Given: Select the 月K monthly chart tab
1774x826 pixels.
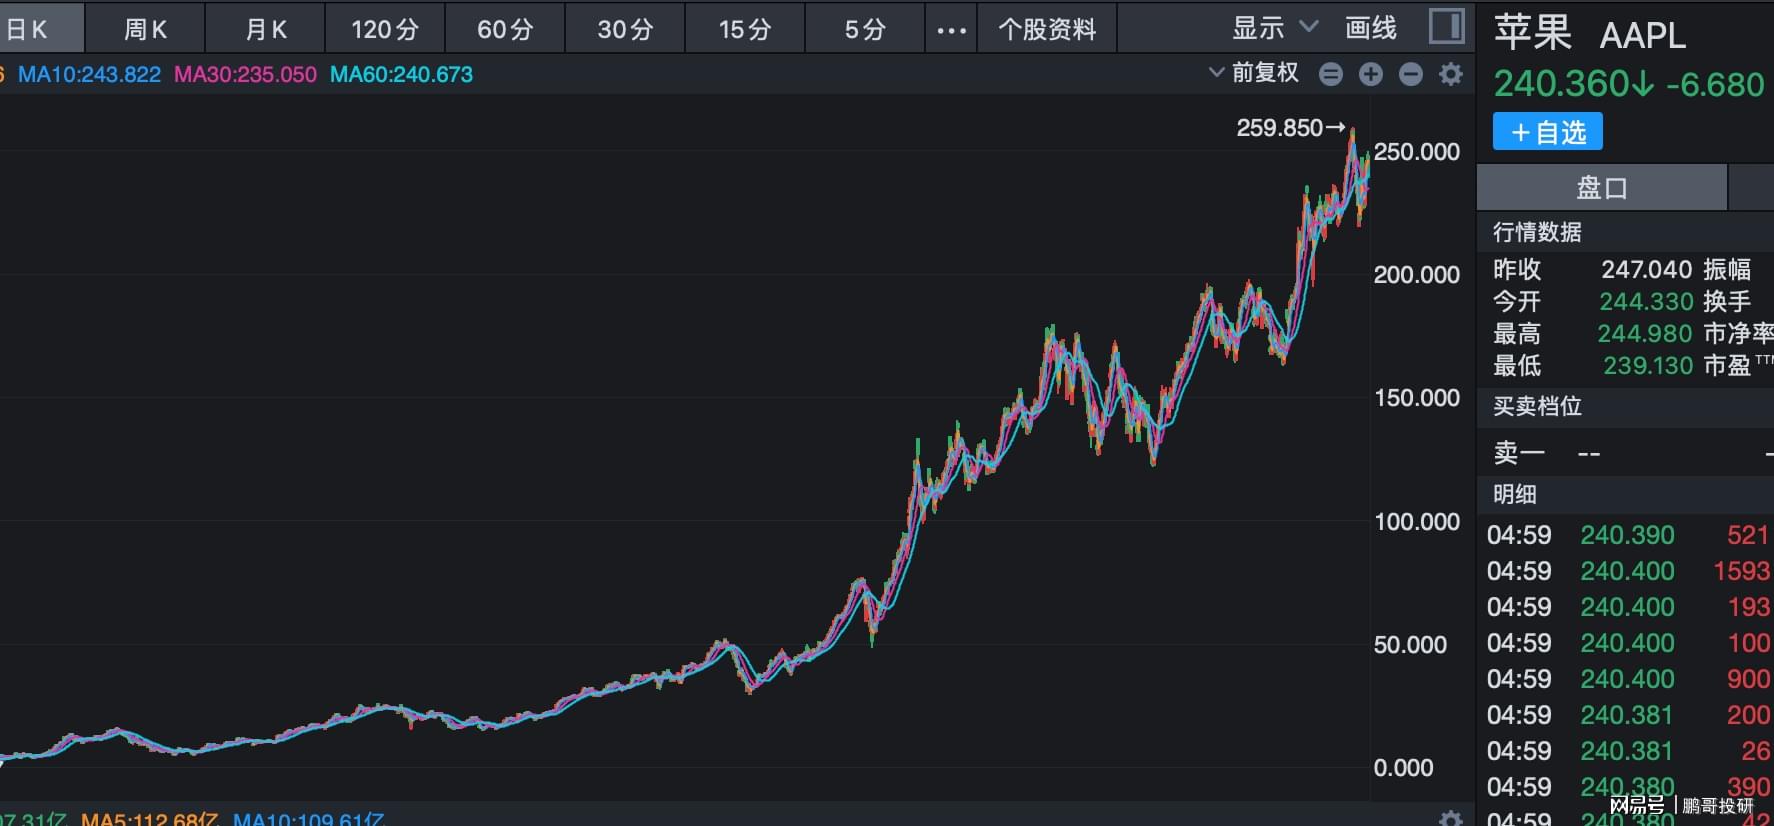Looking at the screenshot, I should pyautogui.click(x=266, y=29).
